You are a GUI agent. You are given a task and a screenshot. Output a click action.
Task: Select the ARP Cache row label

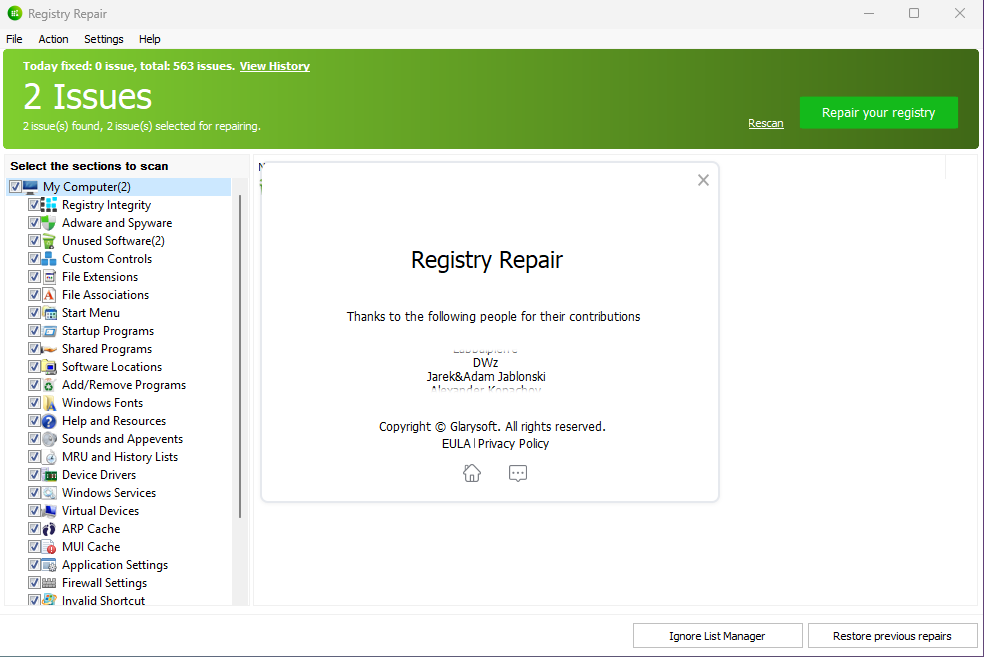tap(91, 529)
